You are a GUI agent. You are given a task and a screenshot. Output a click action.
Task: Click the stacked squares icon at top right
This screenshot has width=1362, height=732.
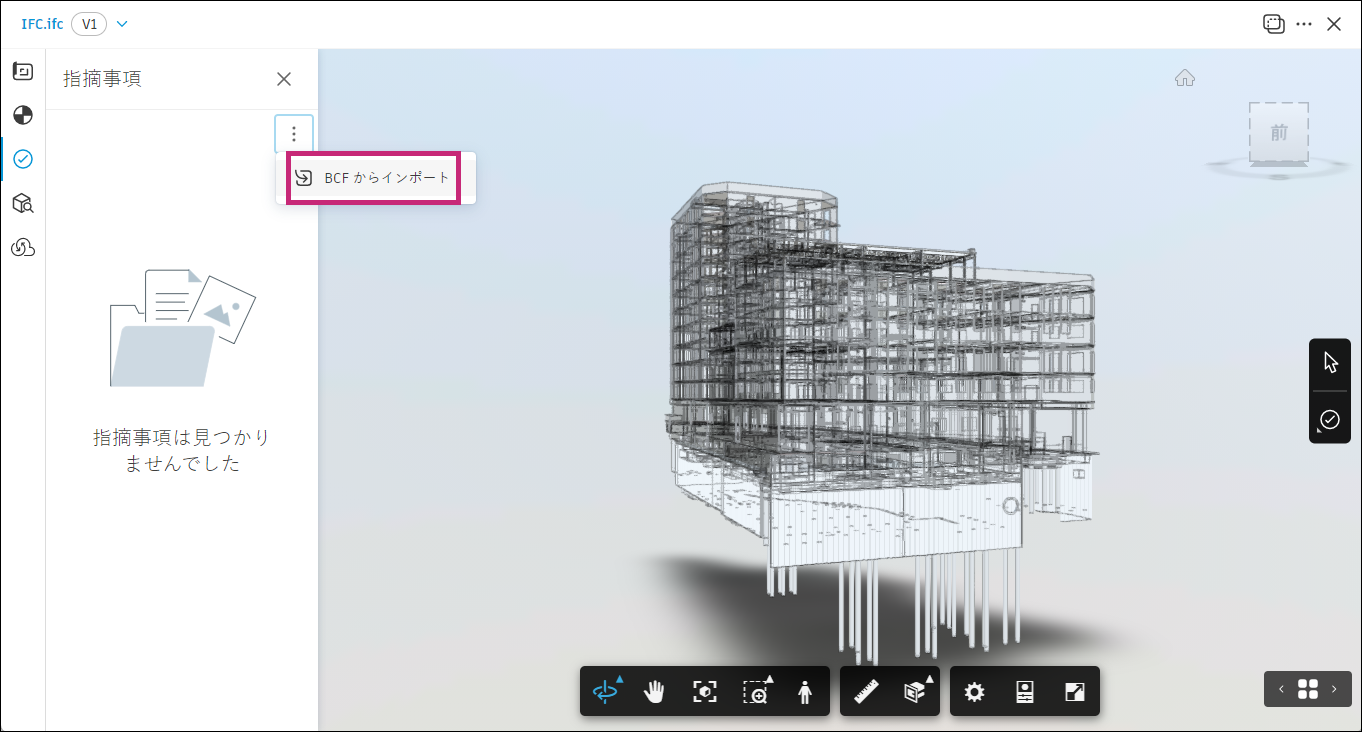[x=1273, y=24]
